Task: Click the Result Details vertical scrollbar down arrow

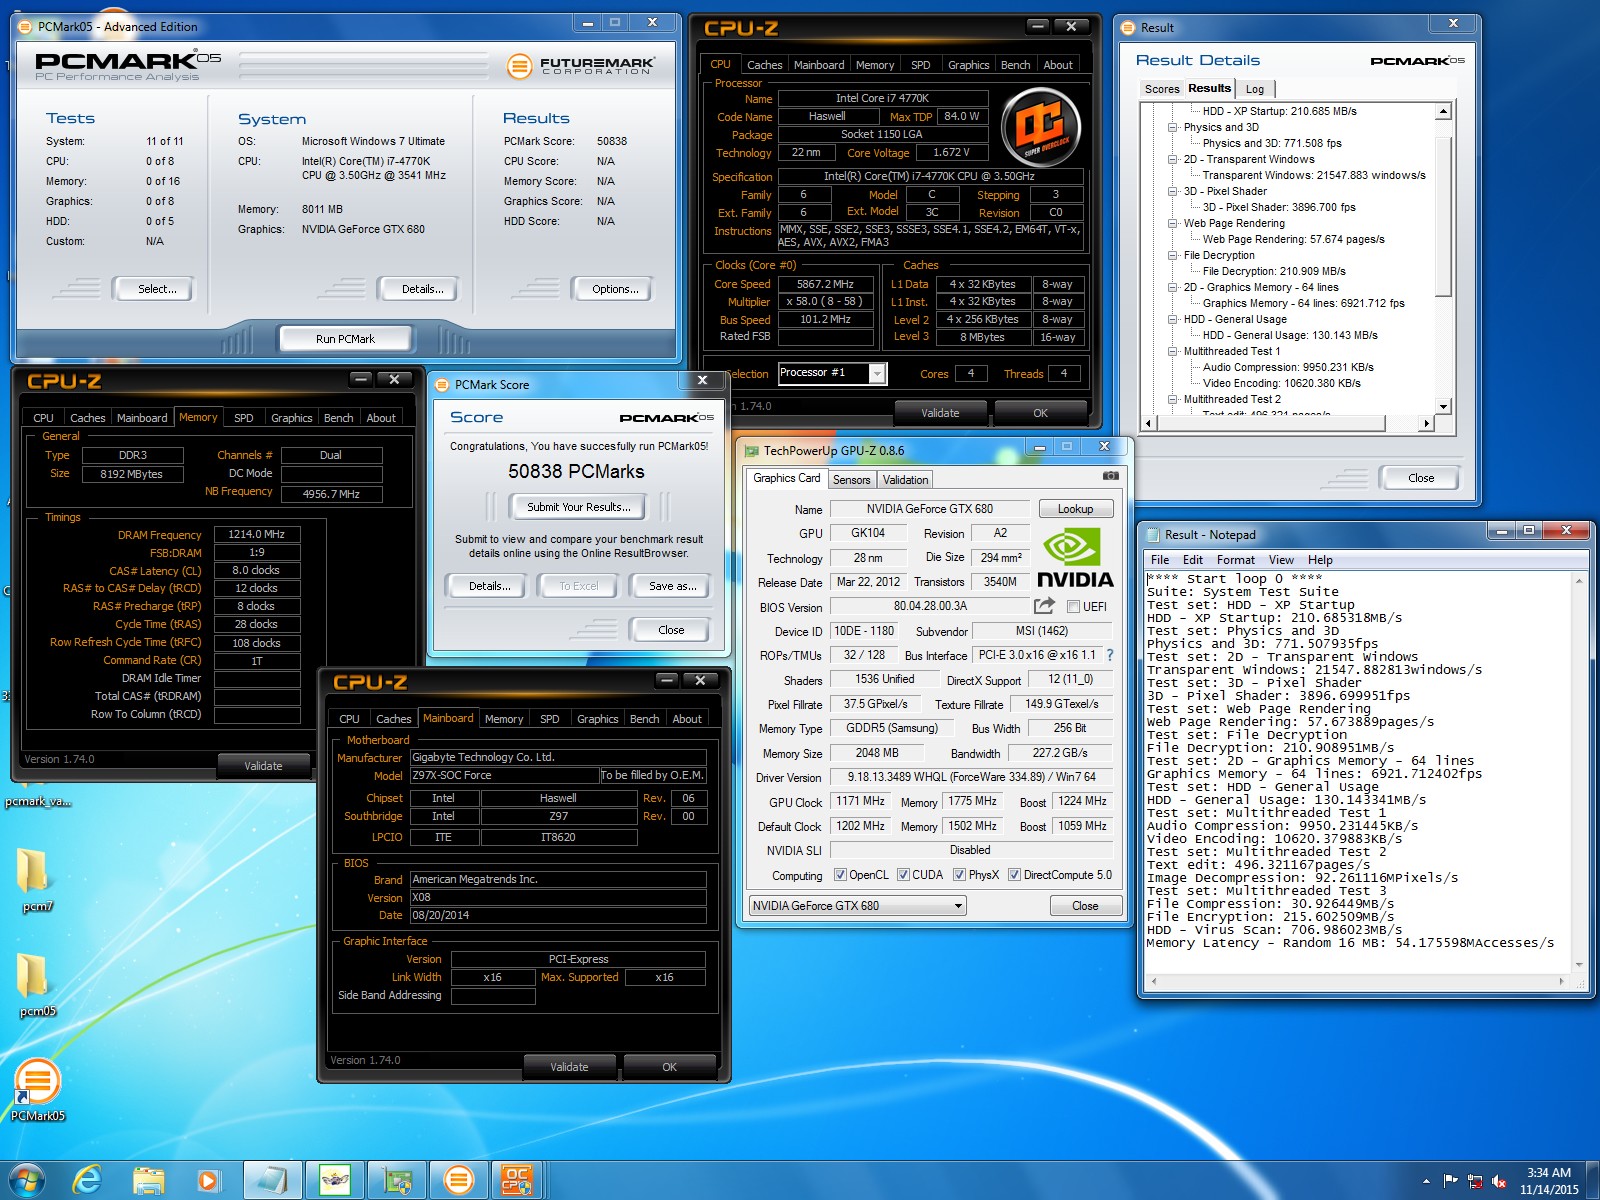Action: pos(1443,406)
